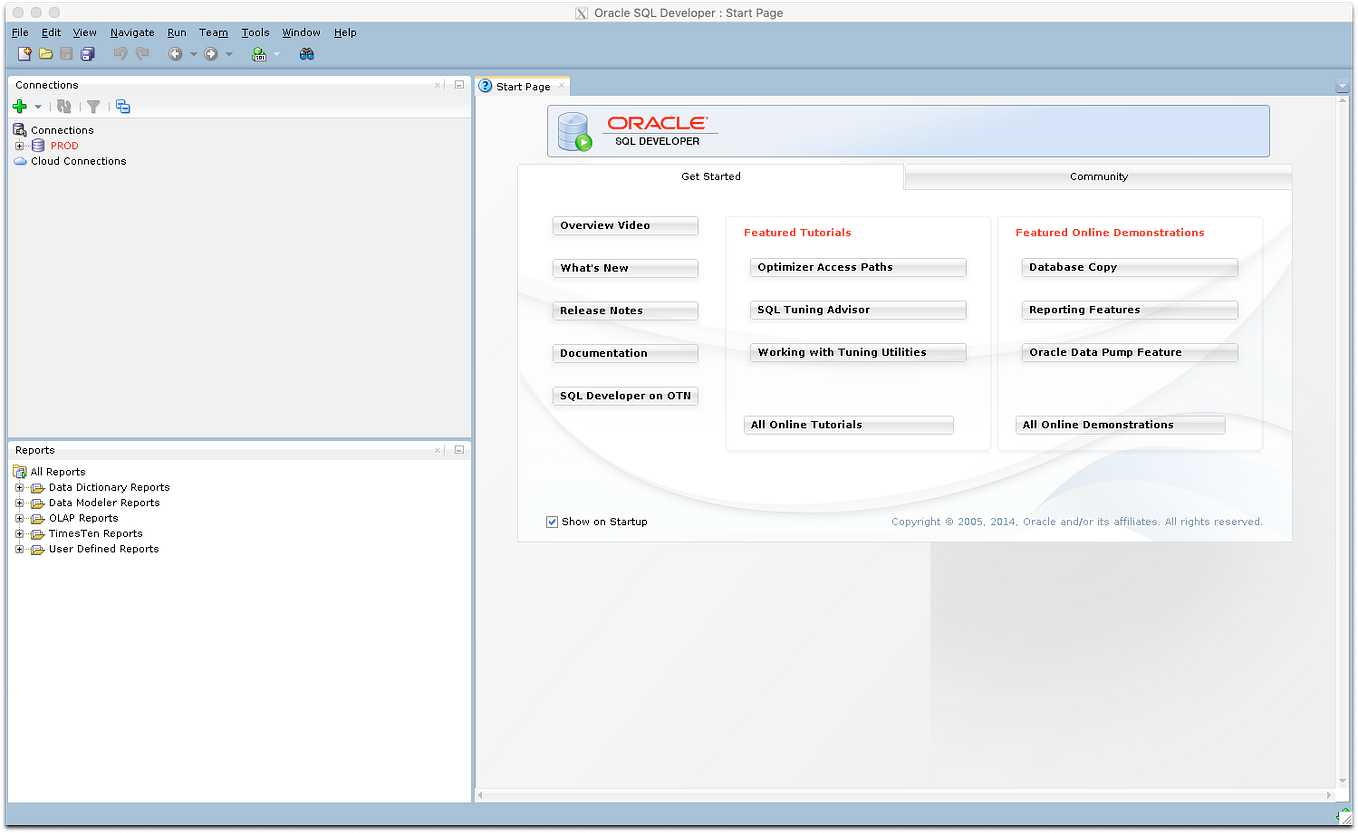Open the Window menu
The width and height of the screenshot is (1358, 833).
pyautogui.click(x=301, y=32)
